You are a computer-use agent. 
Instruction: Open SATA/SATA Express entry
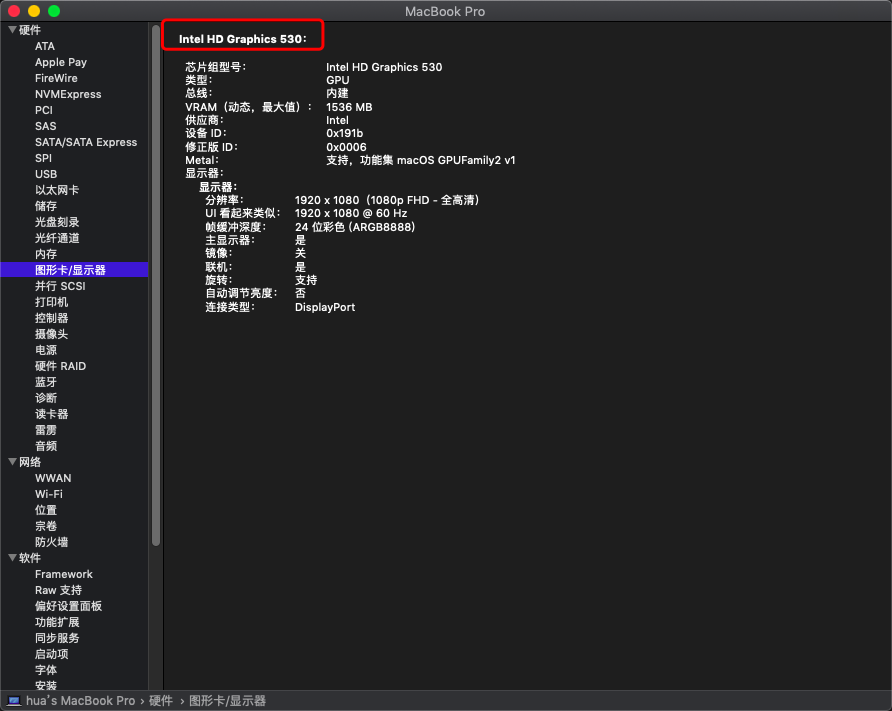pos(86,142)
